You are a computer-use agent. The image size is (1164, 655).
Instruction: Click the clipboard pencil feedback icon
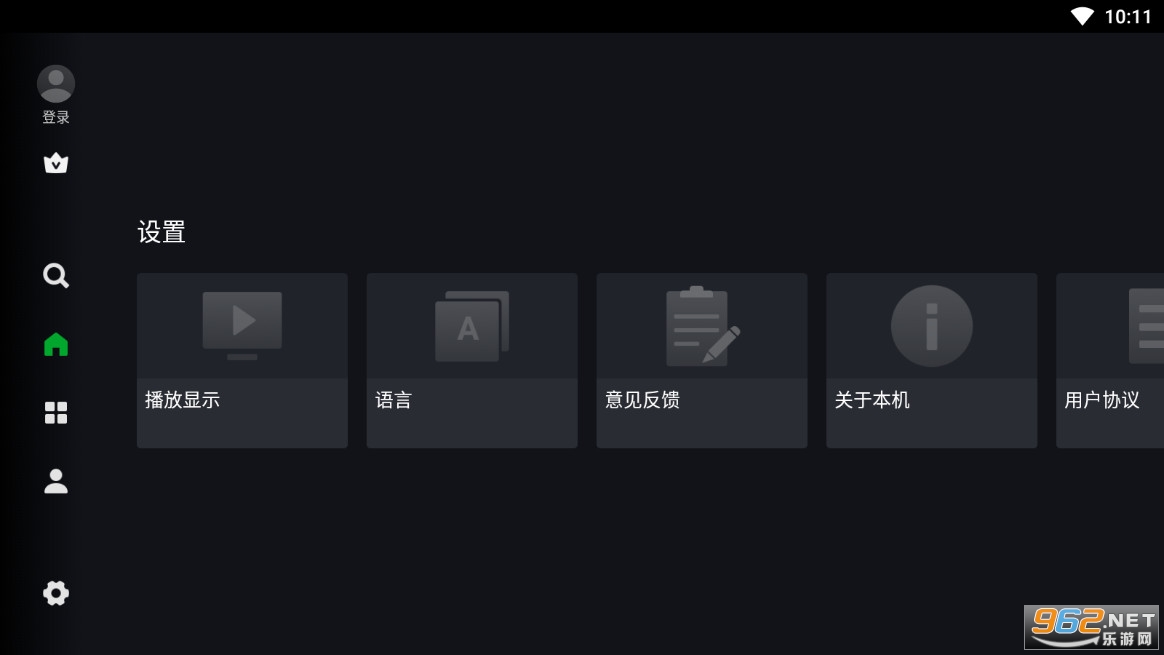(702, 326)
